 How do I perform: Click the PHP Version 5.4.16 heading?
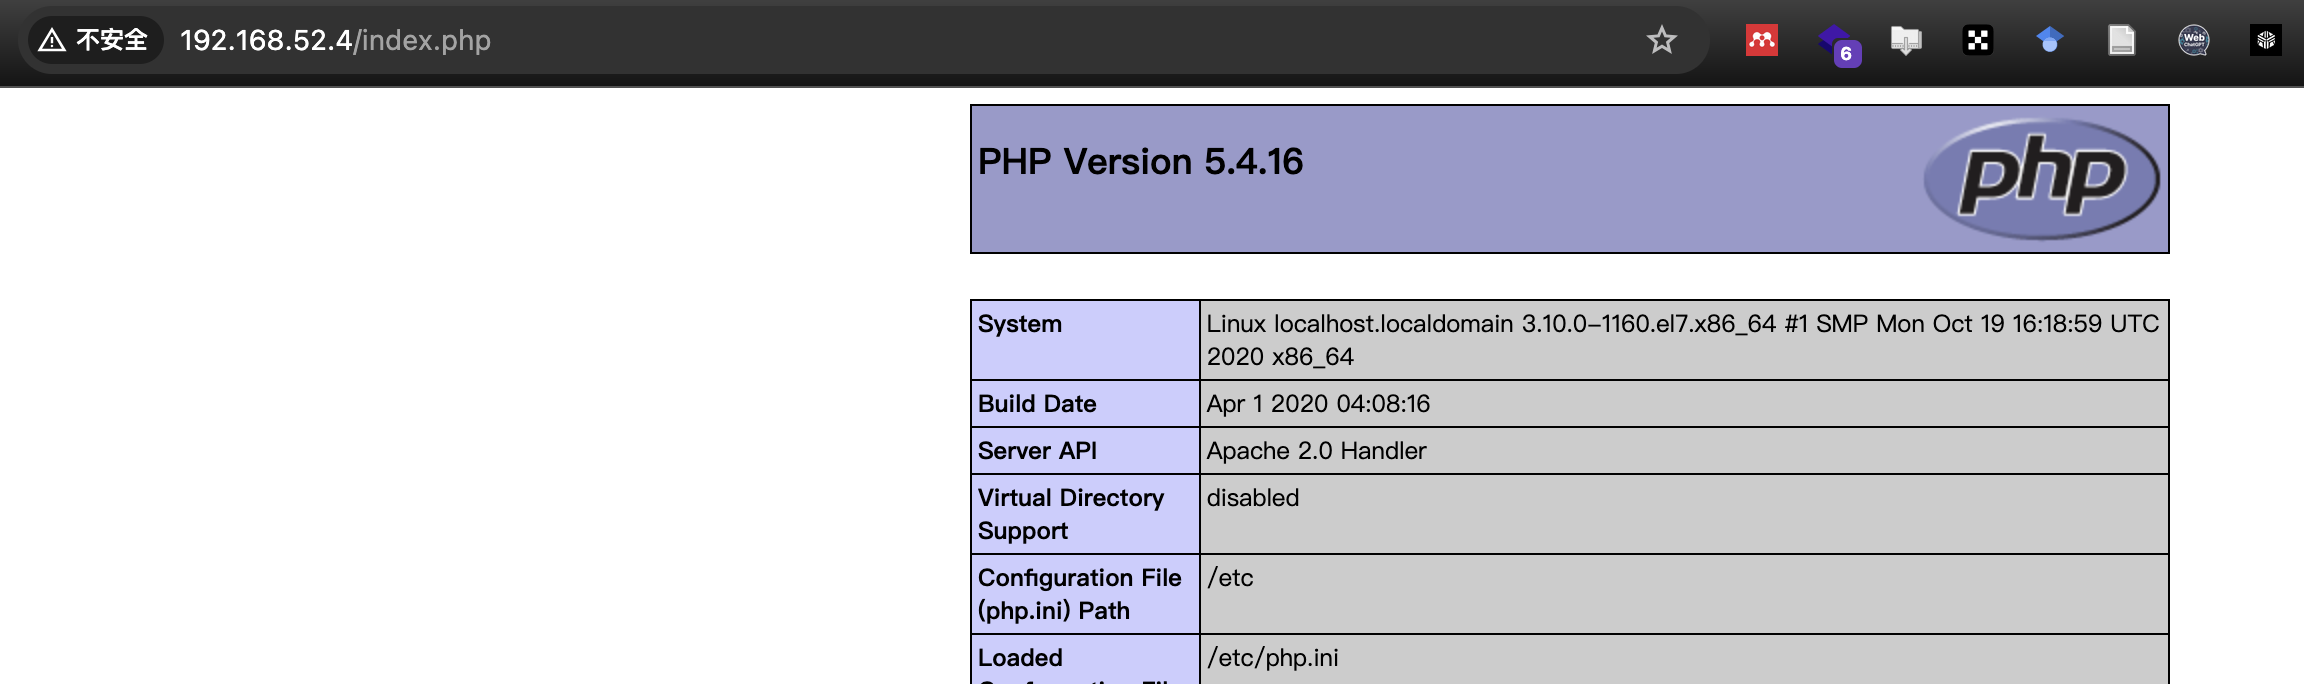coord(1140,162)
